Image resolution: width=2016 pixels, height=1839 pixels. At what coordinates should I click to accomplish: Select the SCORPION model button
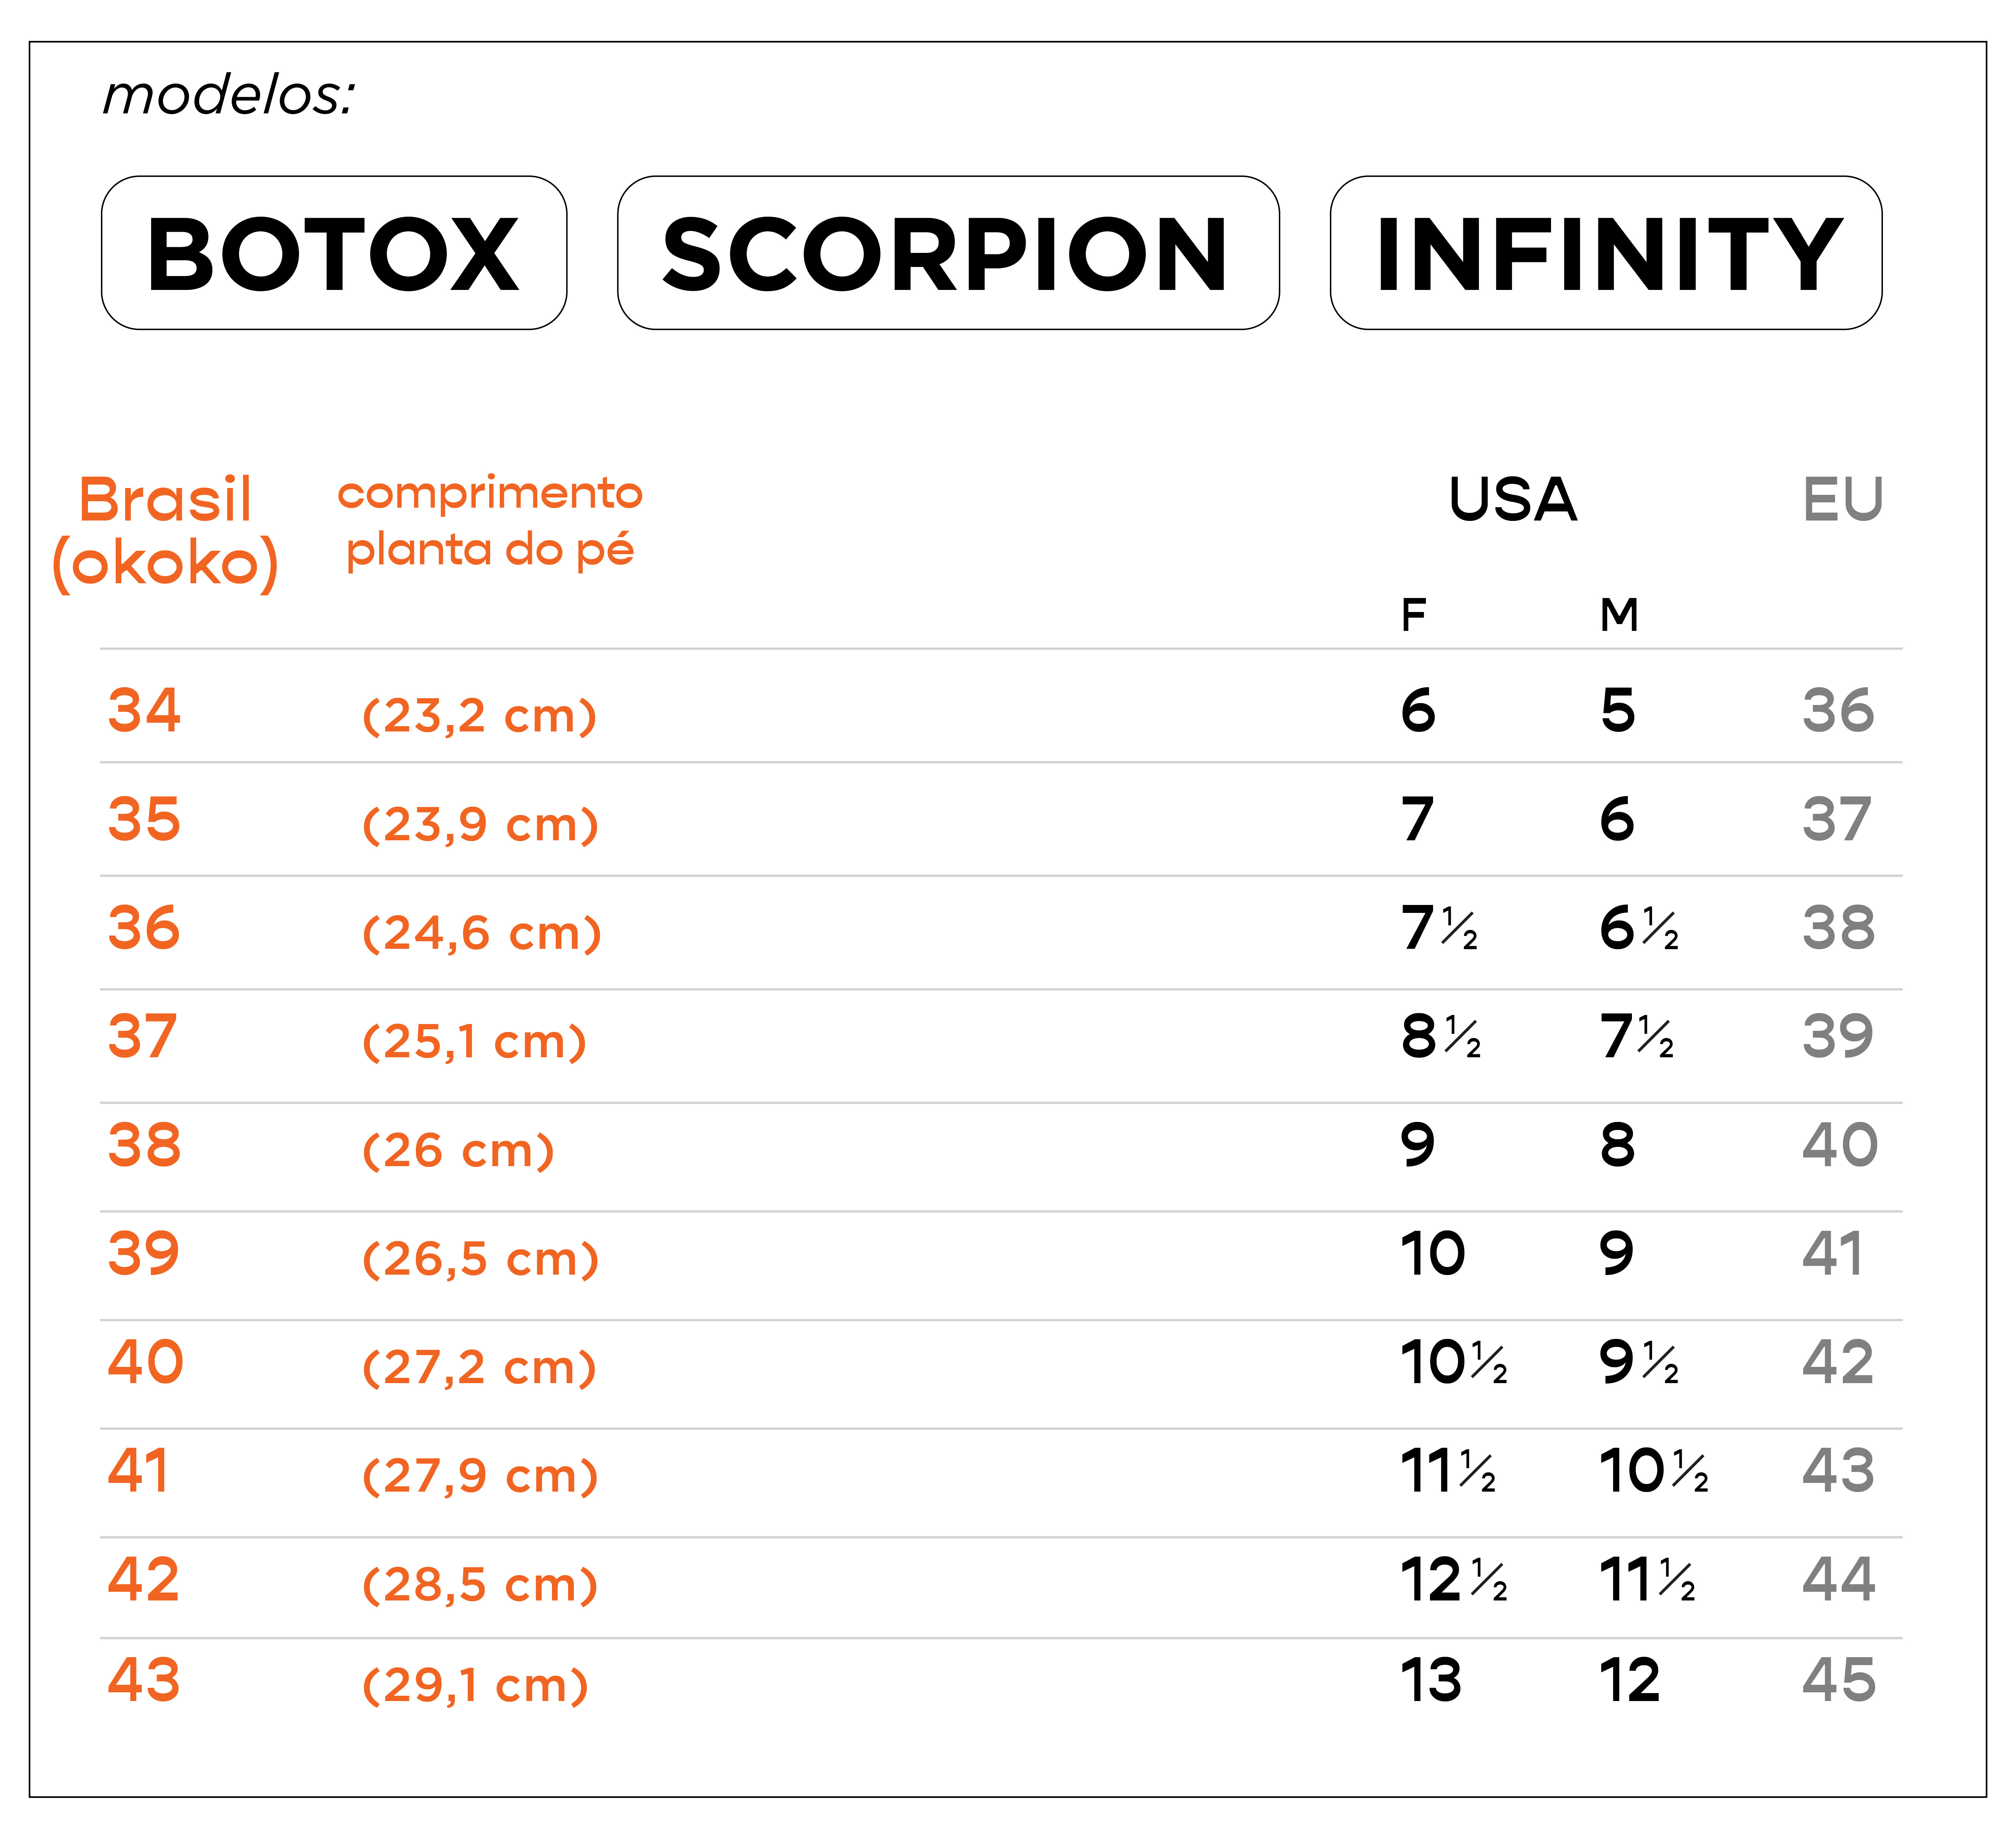coord(948,253)
